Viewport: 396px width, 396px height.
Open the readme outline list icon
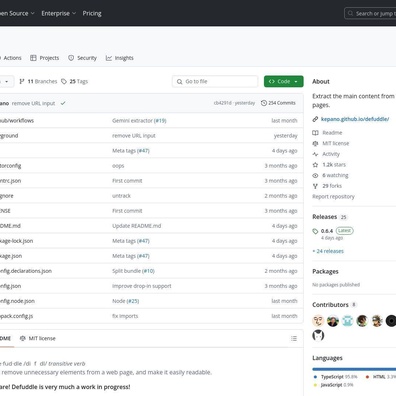coord(294,338)
